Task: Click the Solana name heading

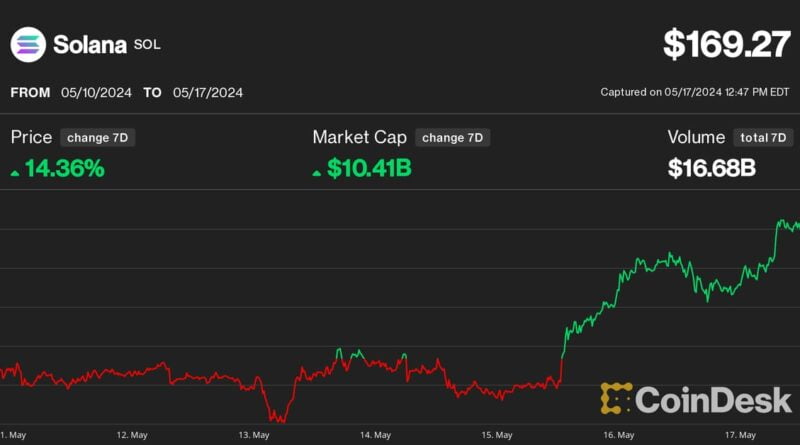Action: coord(88,44)
